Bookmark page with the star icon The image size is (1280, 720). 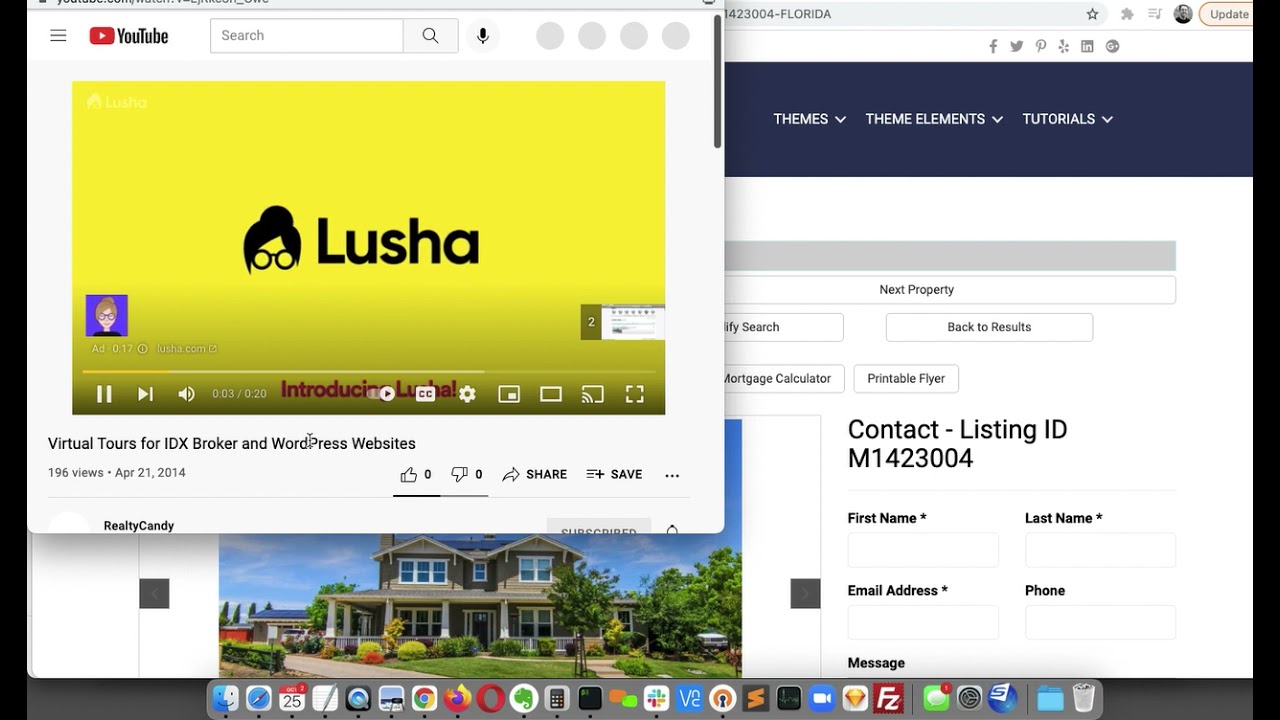[1092, 14]
